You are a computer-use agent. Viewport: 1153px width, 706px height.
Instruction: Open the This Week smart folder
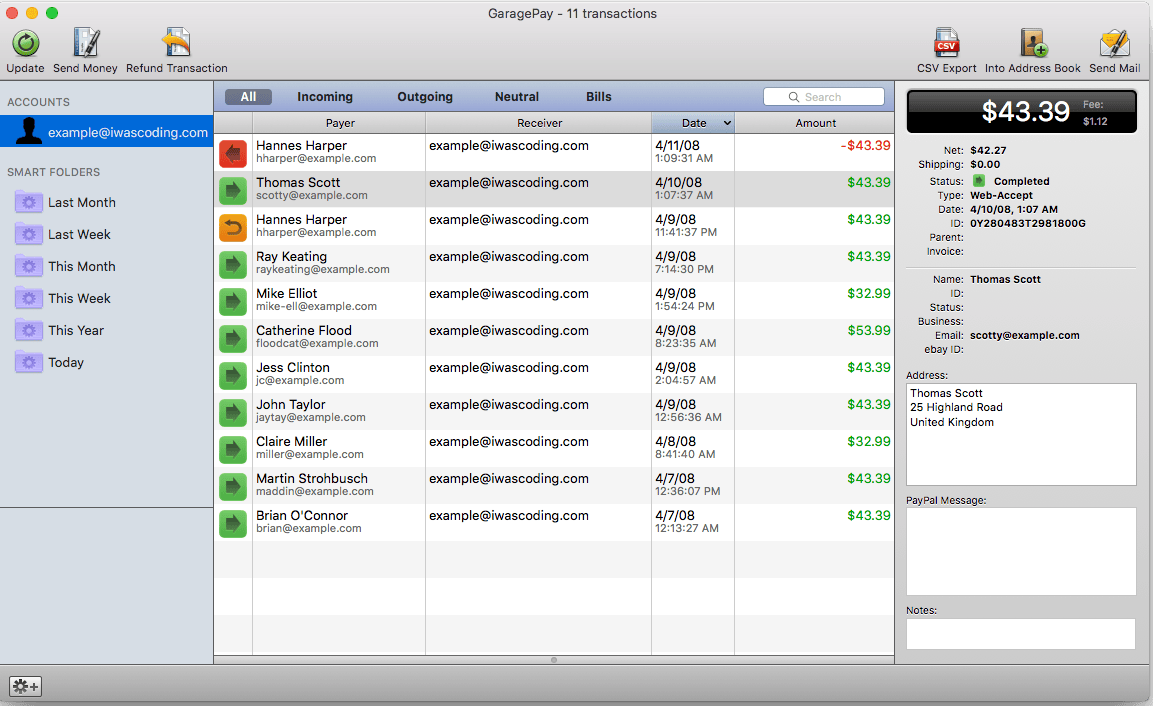click(x=79, y=299)
